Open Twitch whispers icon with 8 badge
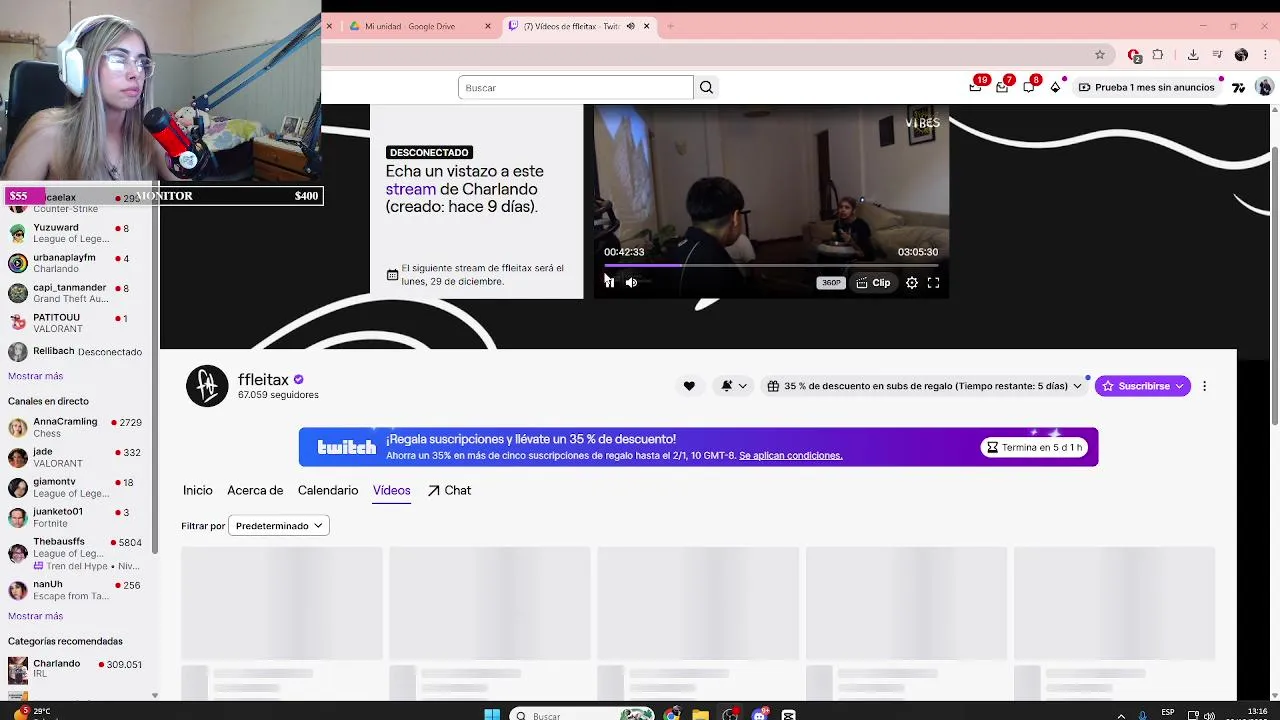Image resolution: width=1280 pixels, height=720 pixels. (x=1029, y=87)
